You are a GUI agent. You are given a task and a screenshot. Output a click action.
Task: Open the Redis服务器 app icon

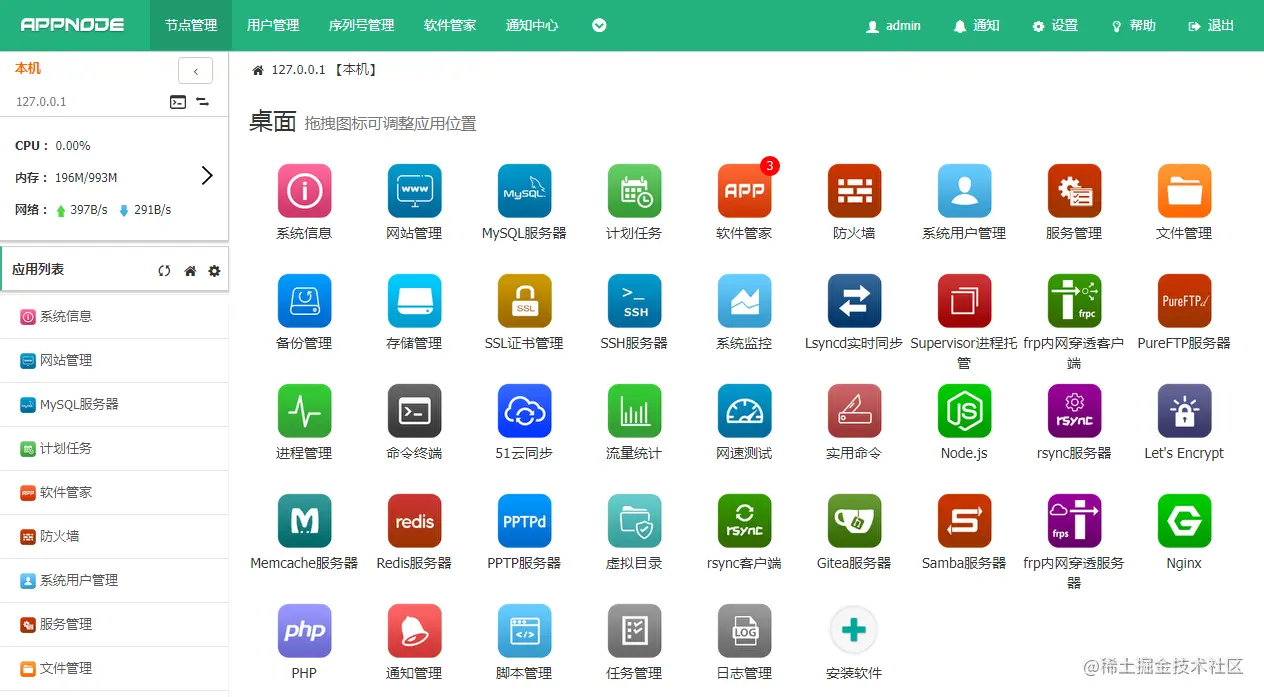[x=414, y=521]
